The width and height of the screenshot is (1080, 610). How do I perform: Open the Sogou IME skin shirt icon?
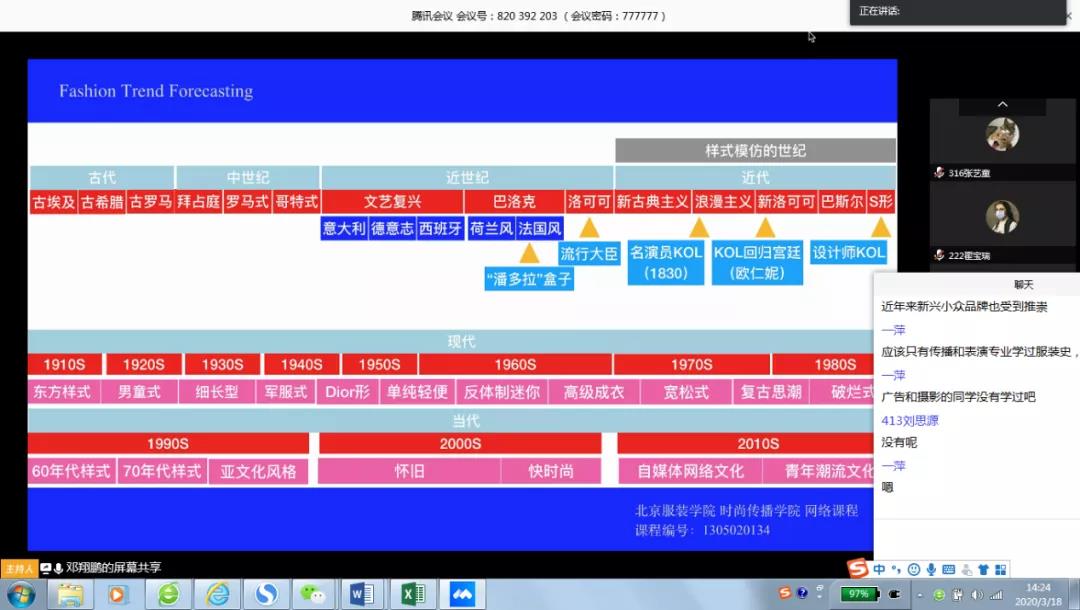[983, 569]
